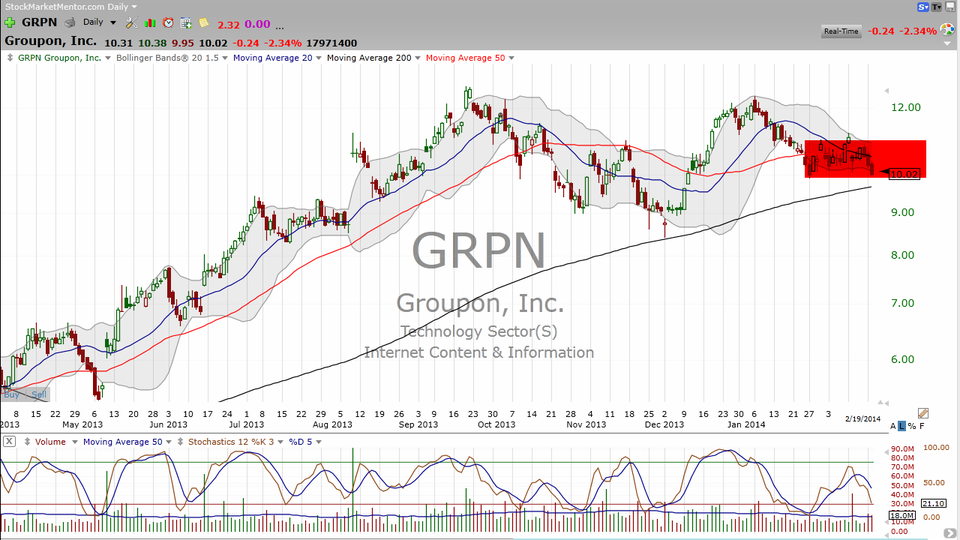This screenshot has width=960, height=540.
Task: Click the Jan 2014 date axis label
Action: (746, 424)
